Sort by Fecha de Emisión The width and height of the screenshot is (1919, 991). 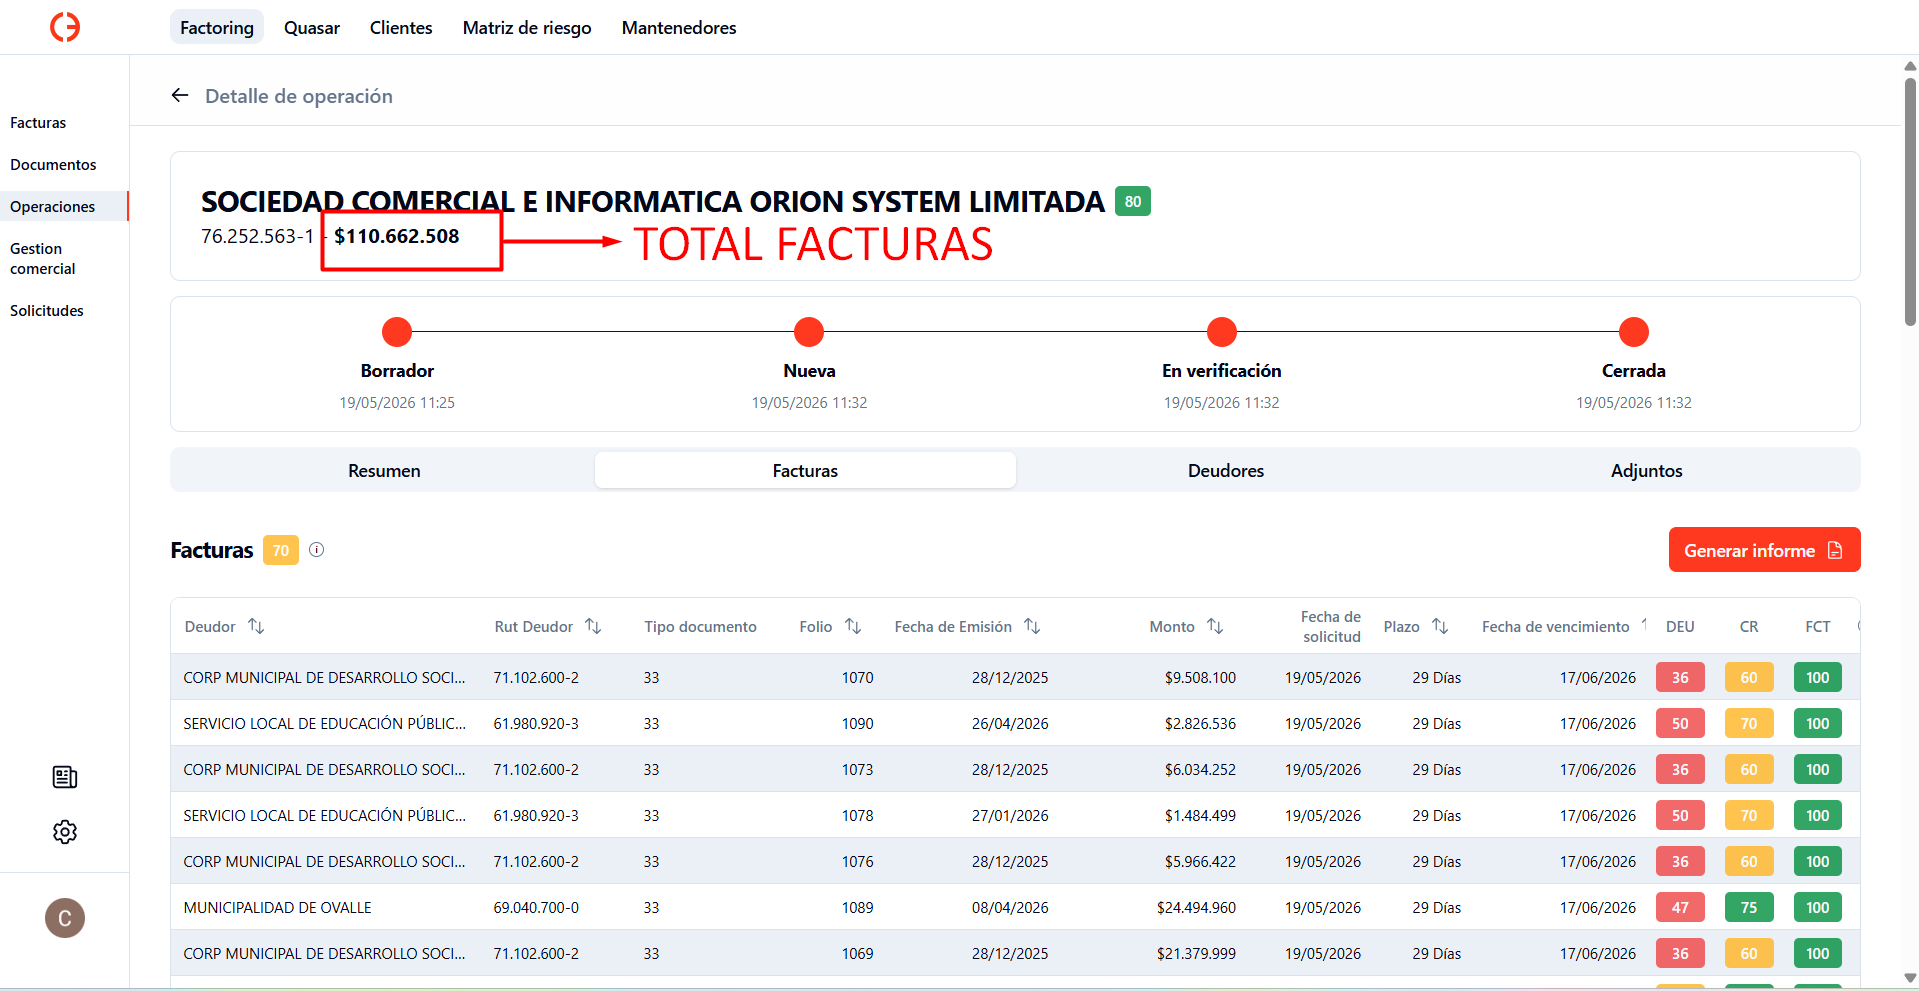(x=1033, y=626)
